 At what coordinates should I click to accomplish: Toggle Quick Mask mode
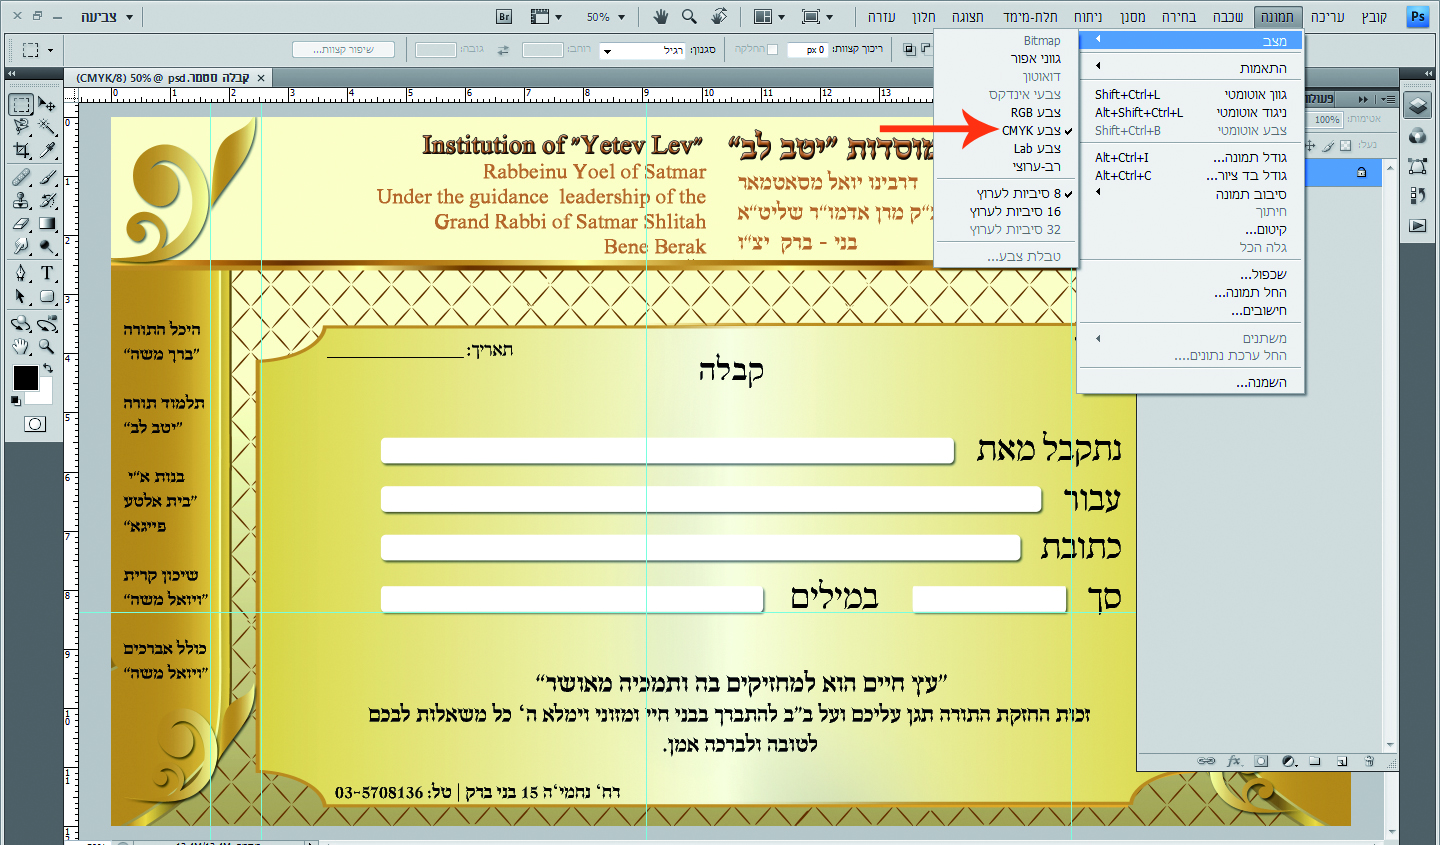tap(35, 424)
